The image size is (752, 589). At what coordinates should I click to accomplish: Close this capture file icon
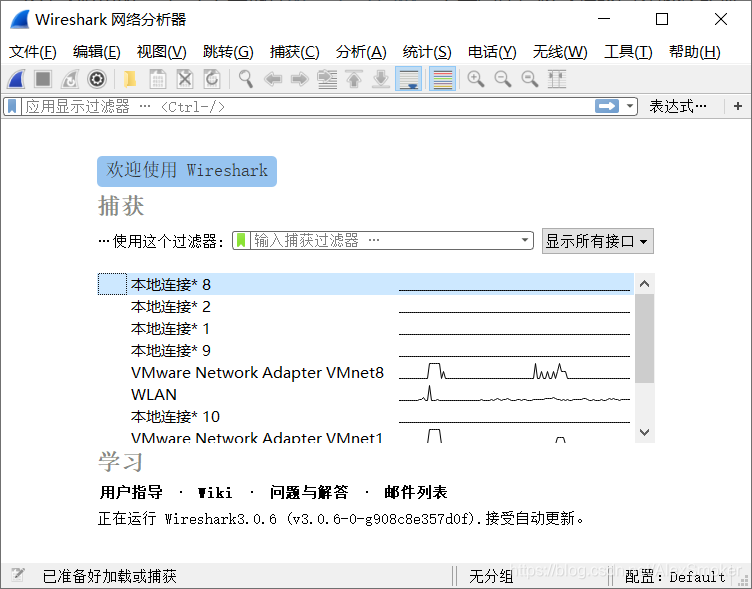185,79
